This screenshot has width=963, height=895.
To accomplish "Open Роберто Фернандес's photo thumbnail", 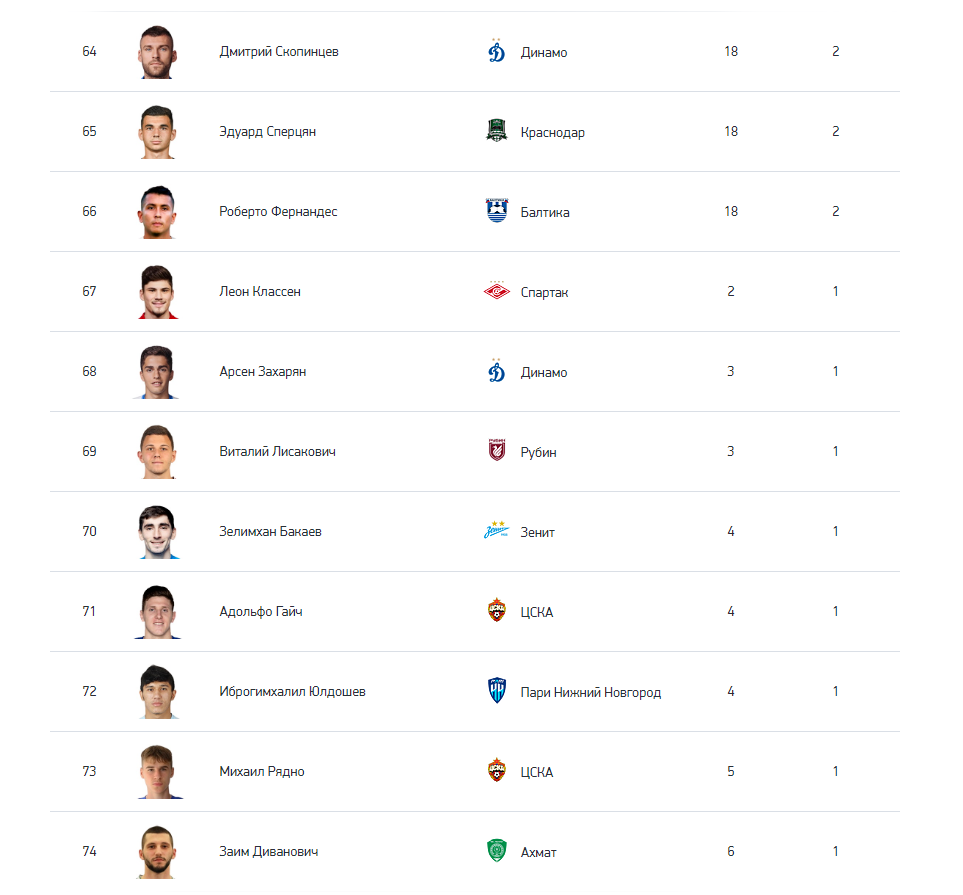I will [x=158, y=212].
